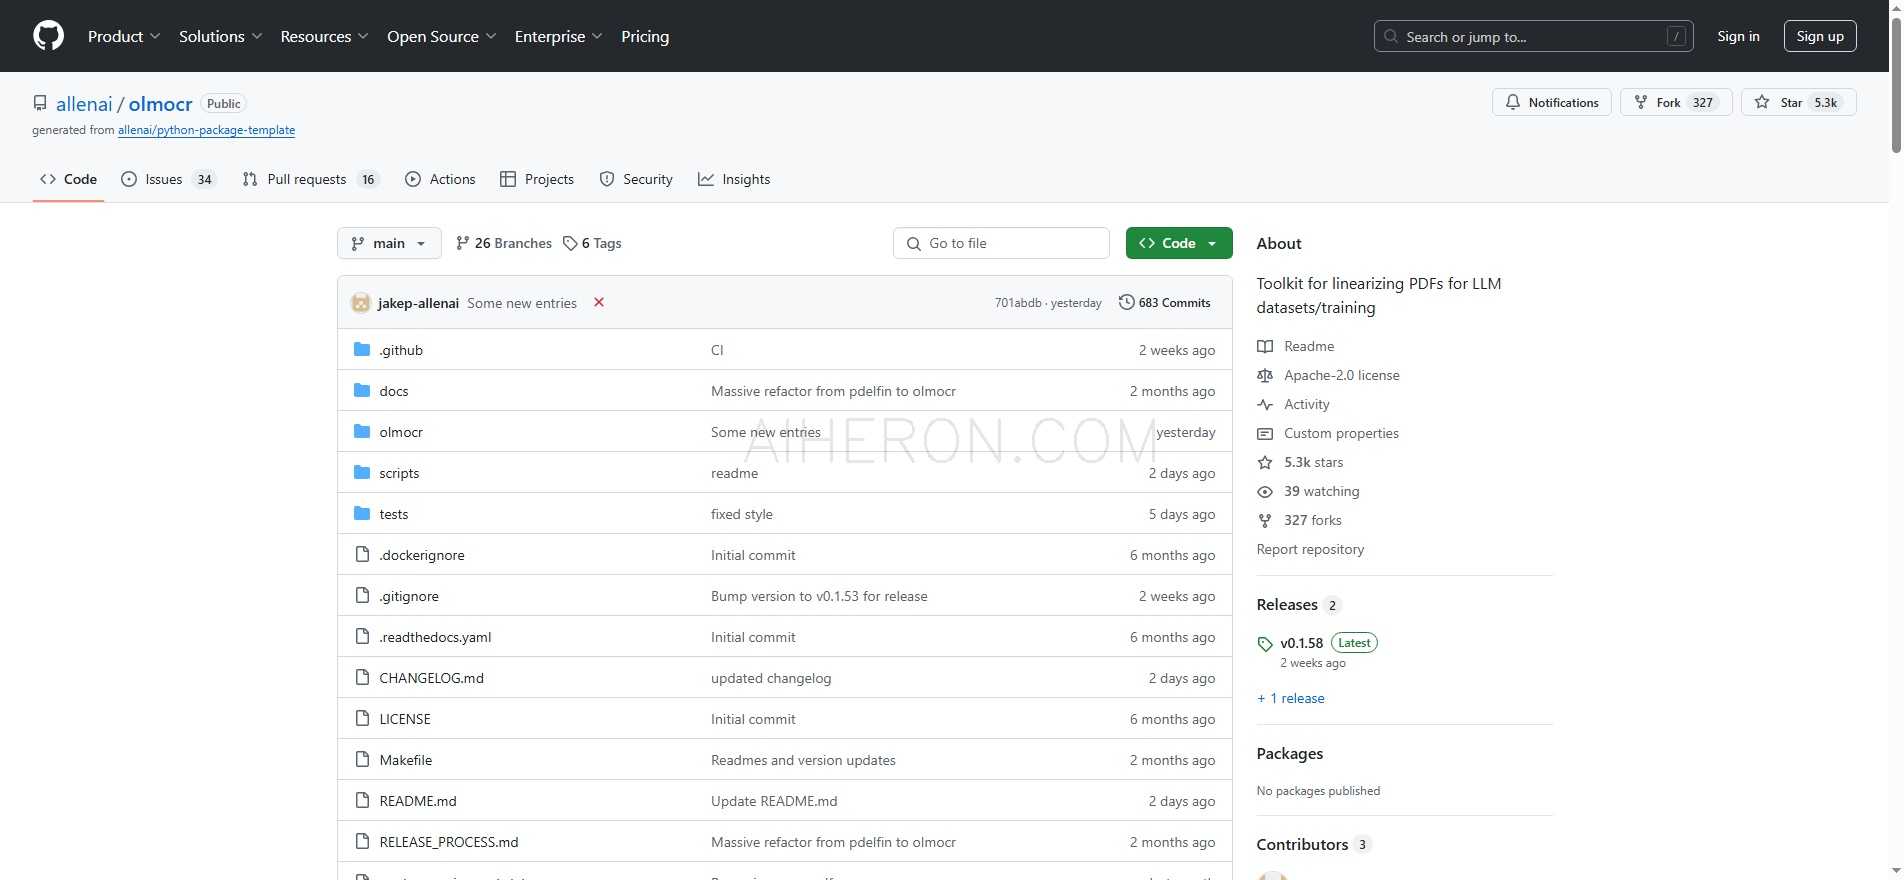
Task: Open the .readthedocs.yaml file
Action: [x=435, y=637]
